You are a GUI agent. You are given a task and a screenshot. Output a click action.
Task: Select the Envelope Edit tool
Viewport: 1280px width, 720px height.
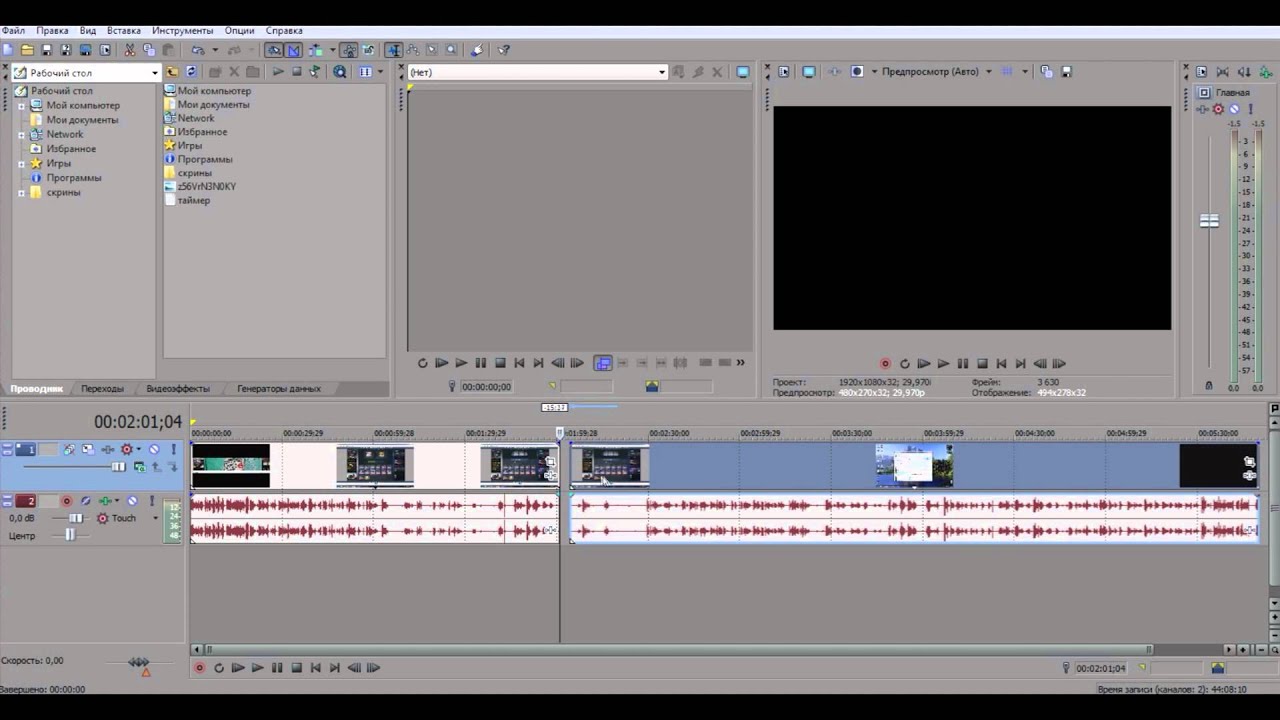coord(413,50)
